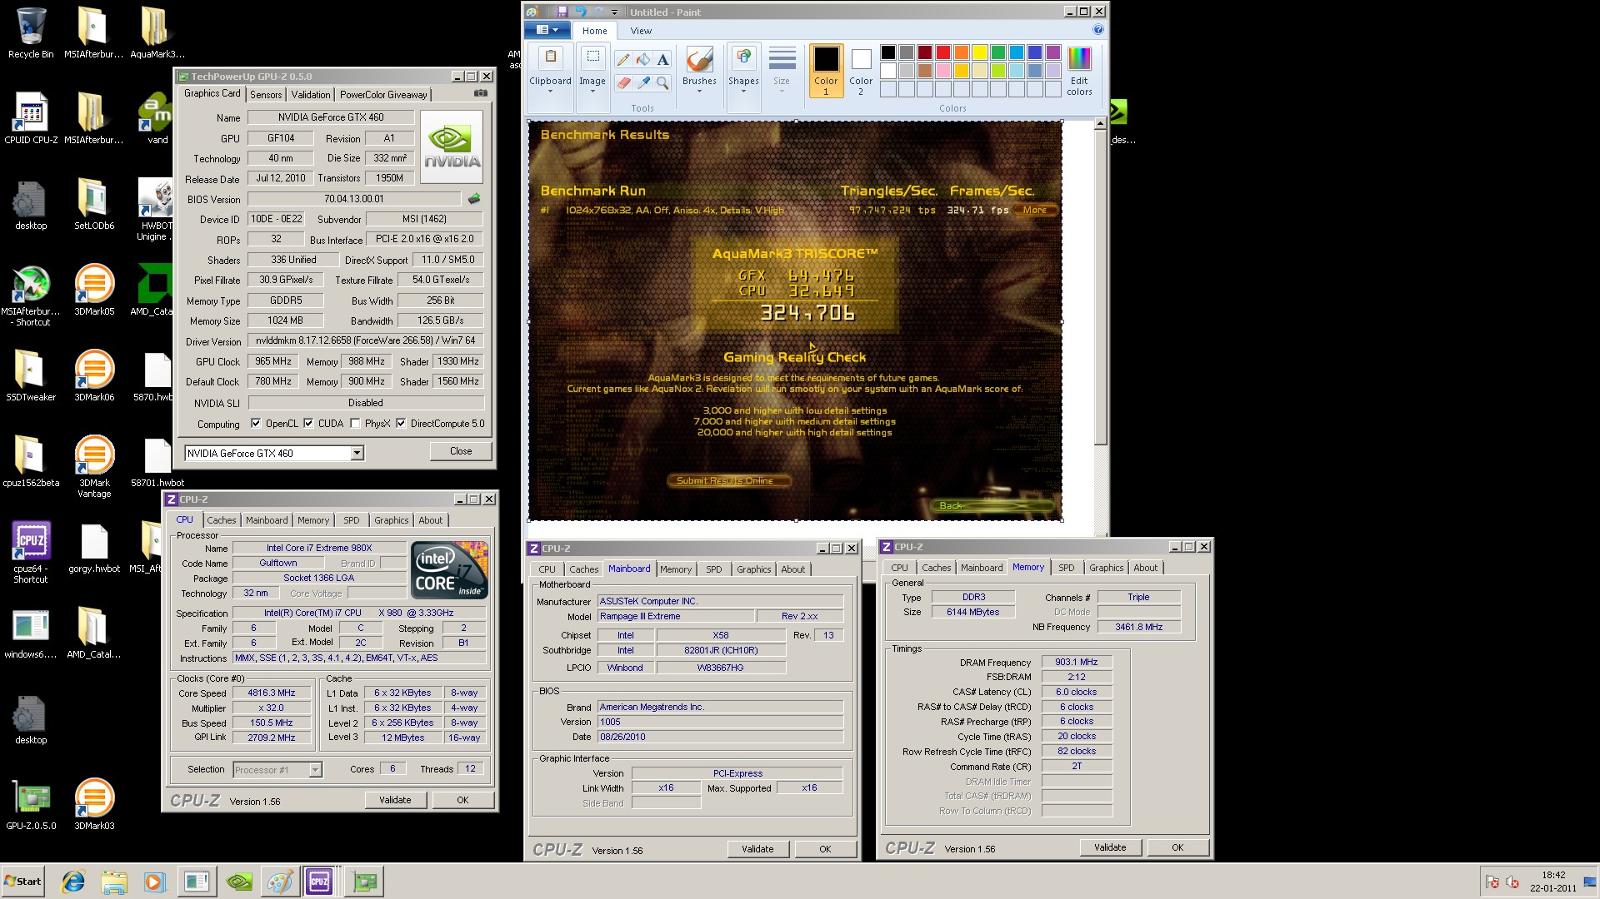Click Edit colors button in Paint

1079,71
